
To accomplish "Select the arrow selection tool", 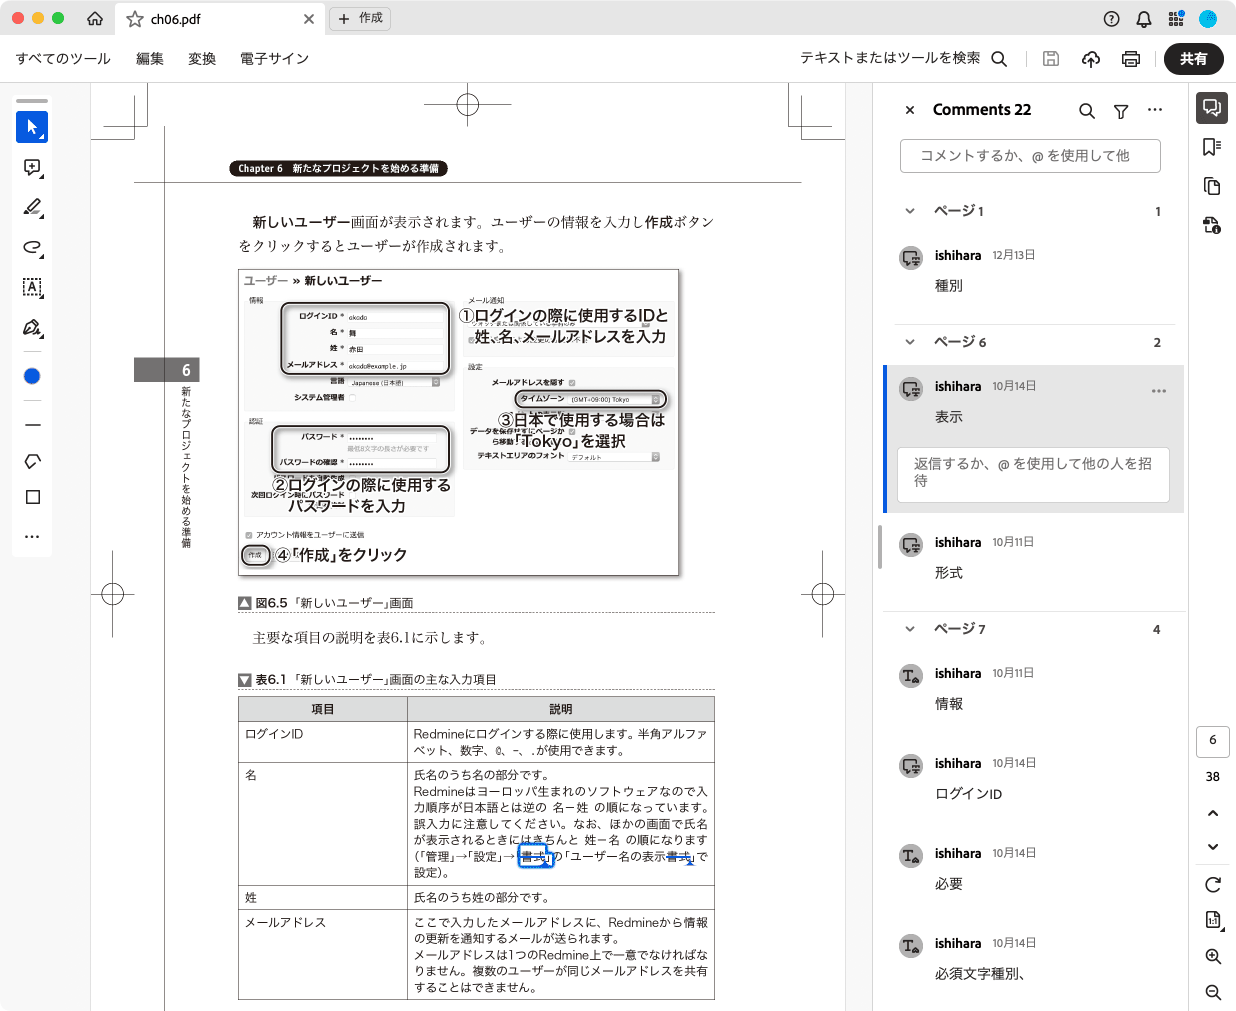I will [x=32, y=127].
